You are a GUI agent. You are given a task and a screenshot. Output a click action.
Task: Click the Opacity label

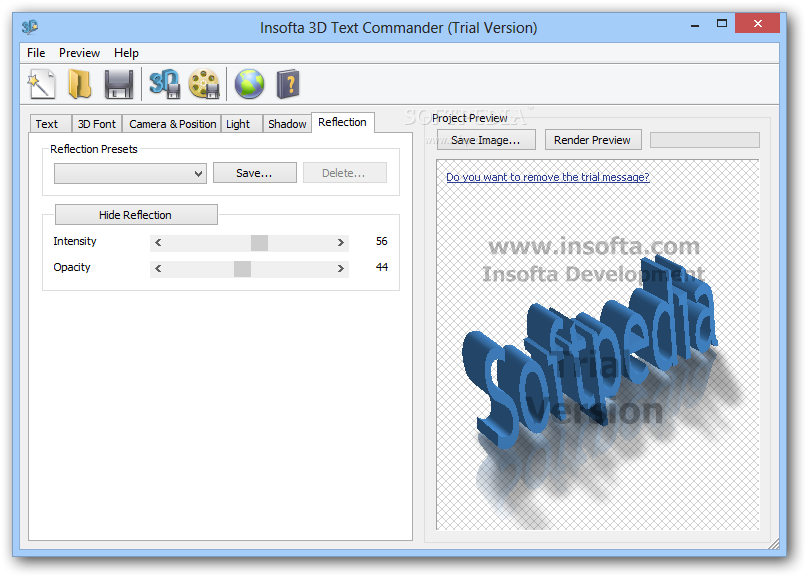[x=72, y=267]
